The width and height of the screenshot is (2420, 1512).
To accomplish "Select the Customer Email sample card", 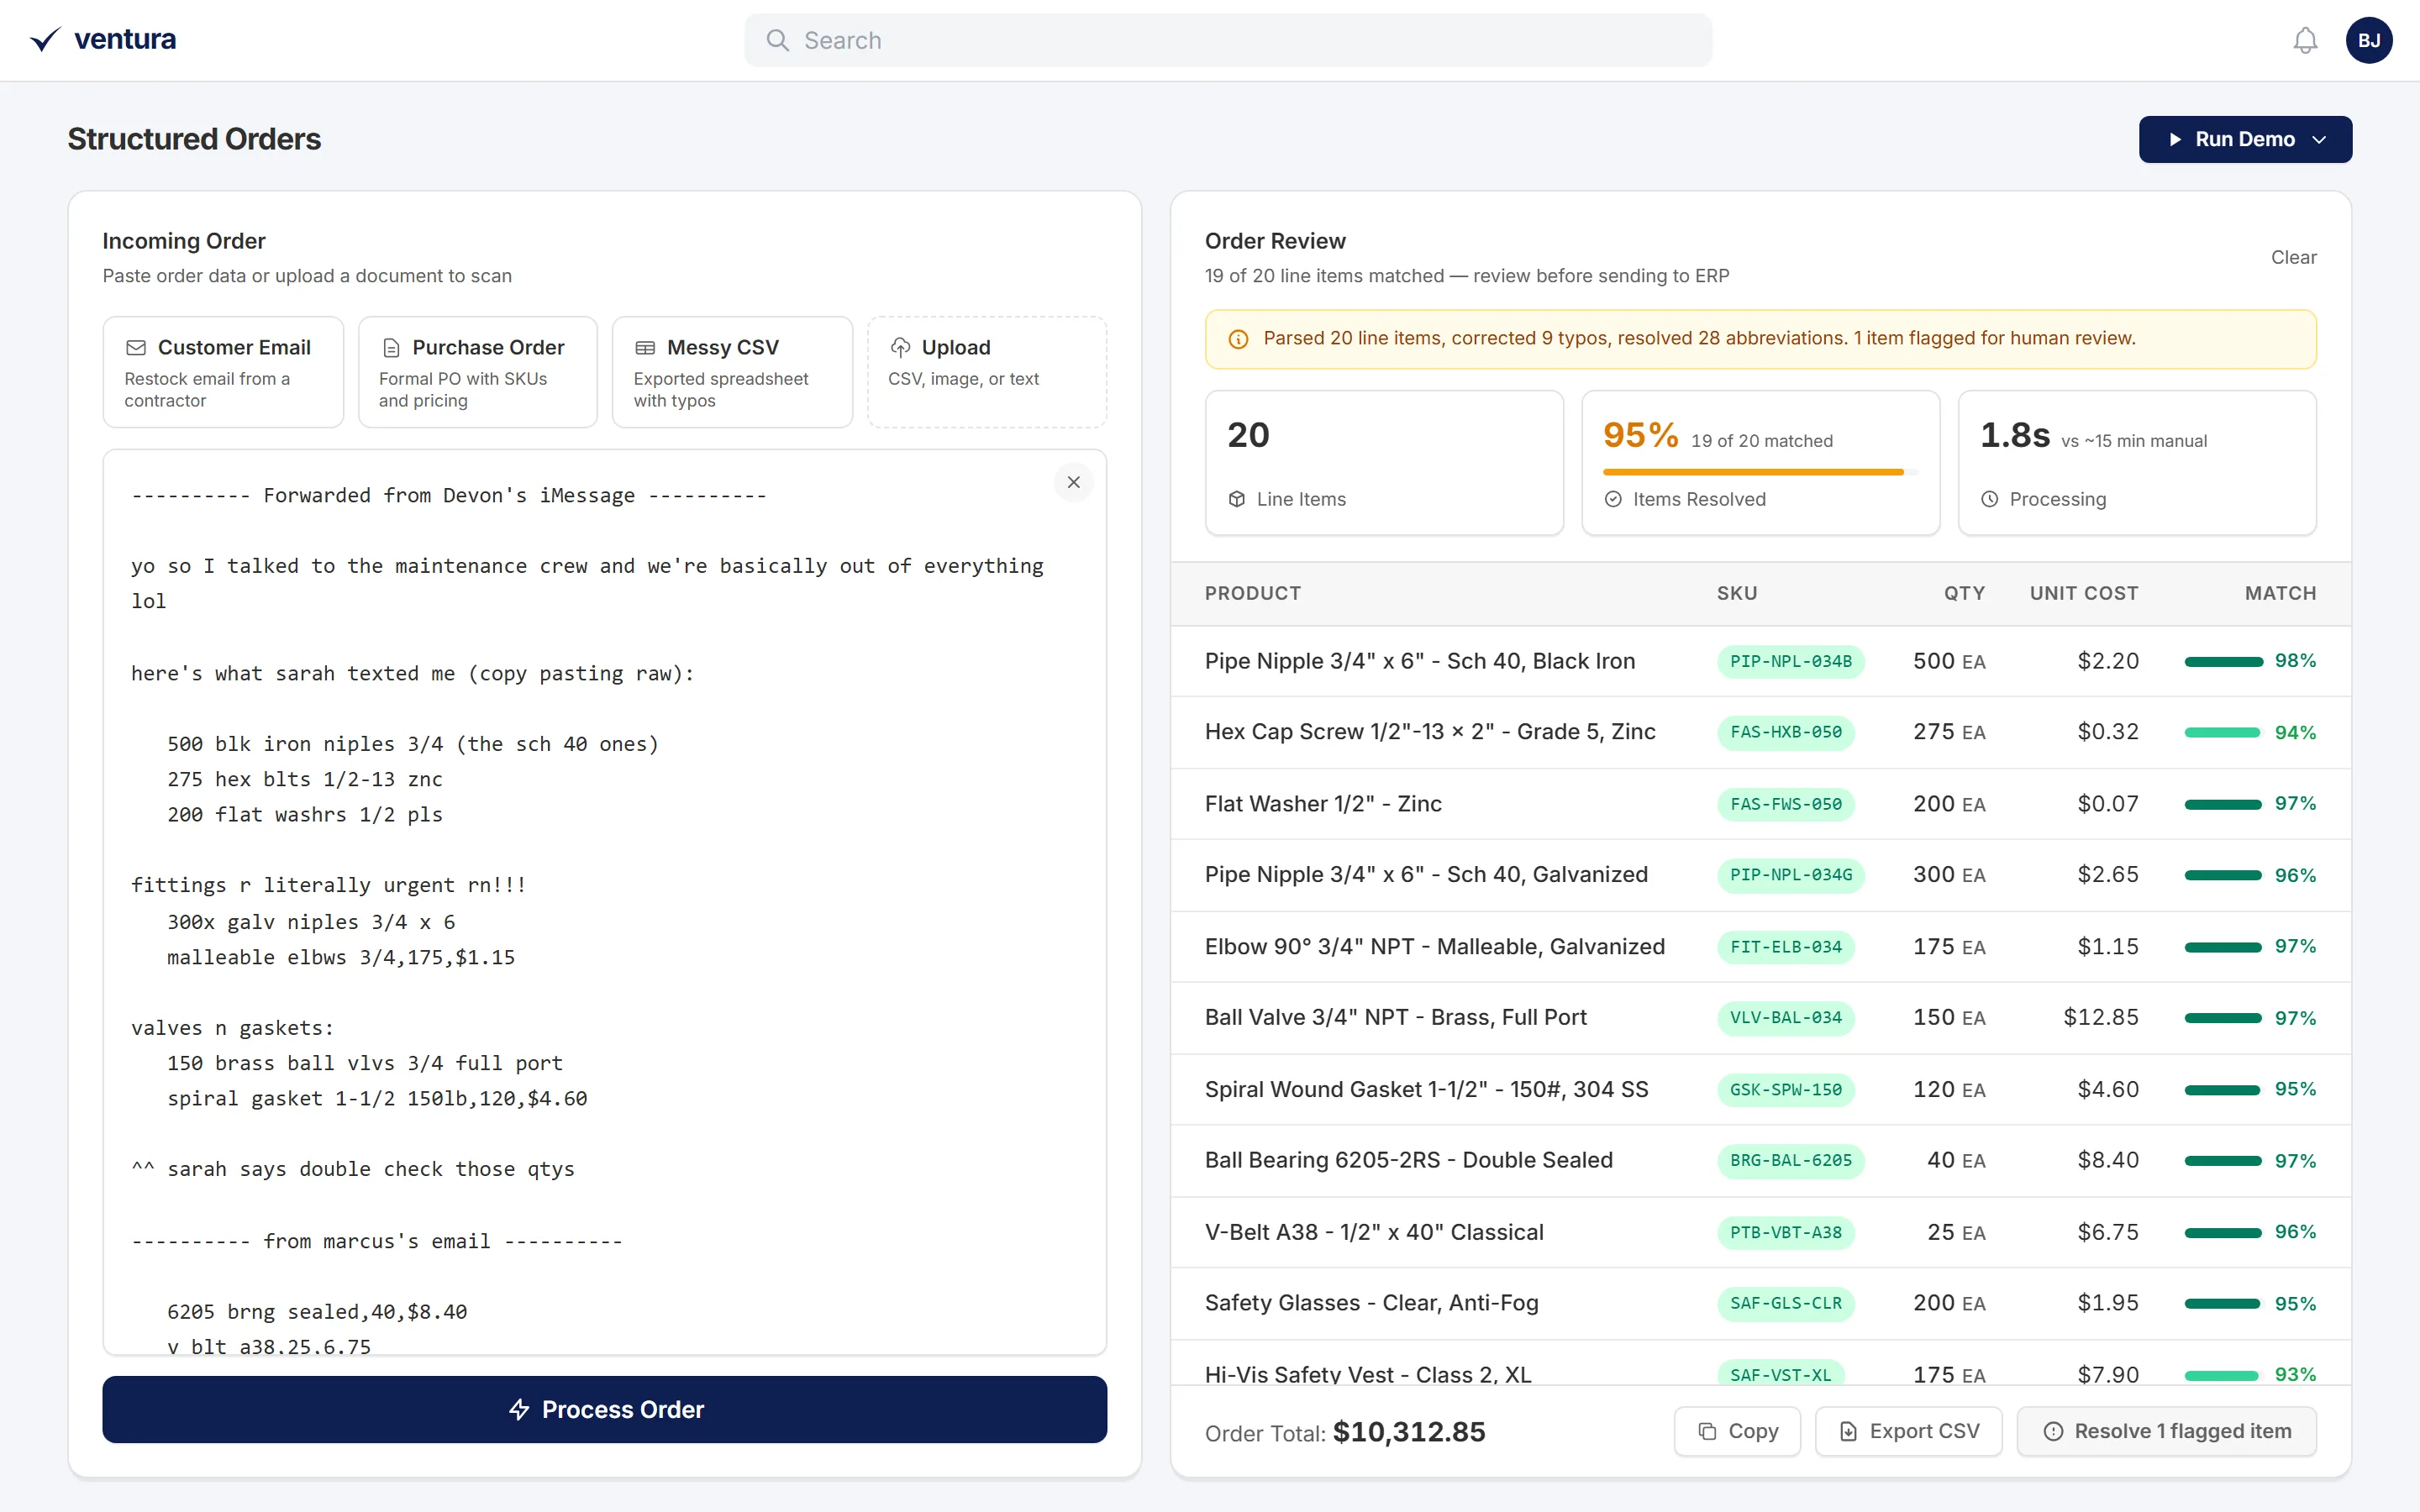I will (223, 372).
